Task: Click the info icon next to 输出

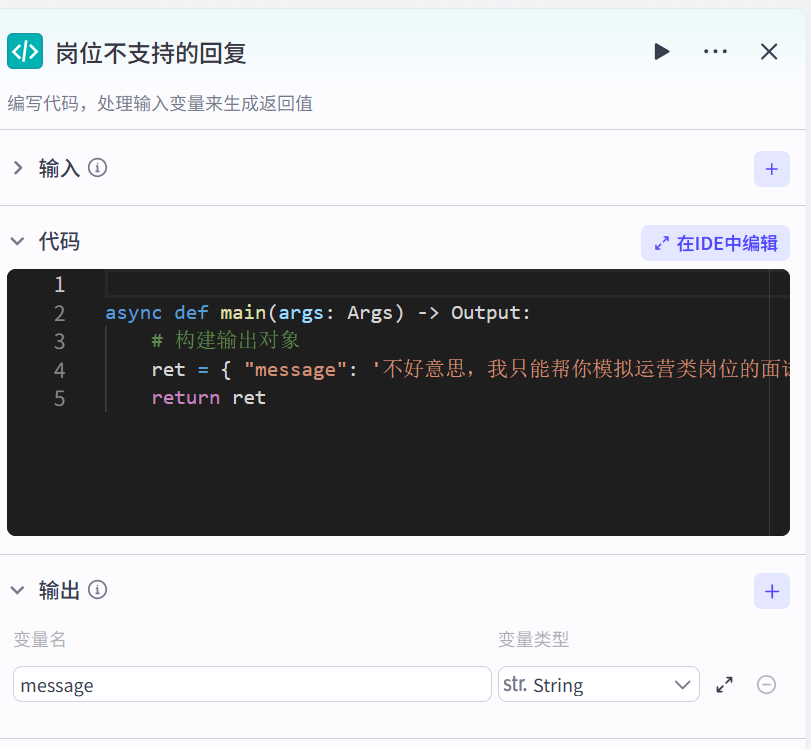Action: coord(97,590)
